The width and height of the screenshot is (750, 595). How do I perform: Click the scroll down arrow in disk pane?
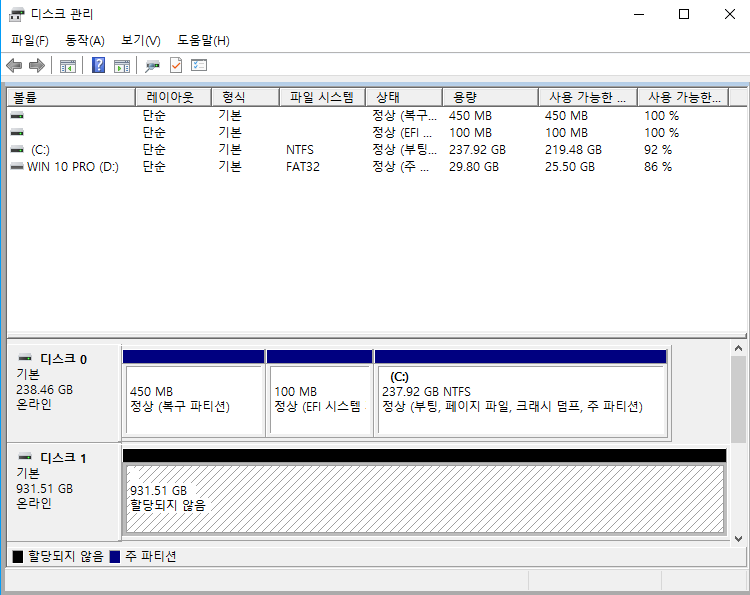[738, 539]
